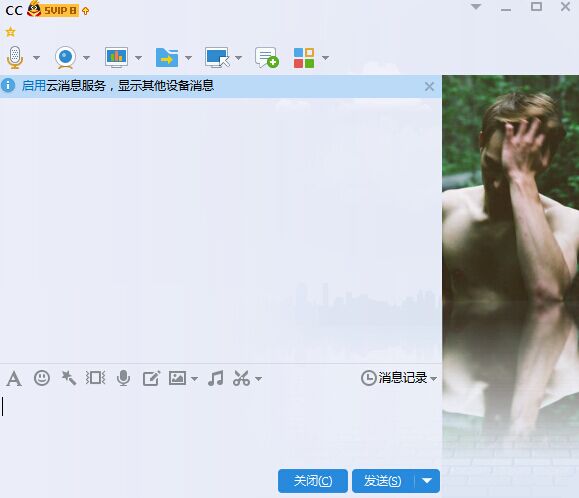Open the apps grid icon

(304, 58)
